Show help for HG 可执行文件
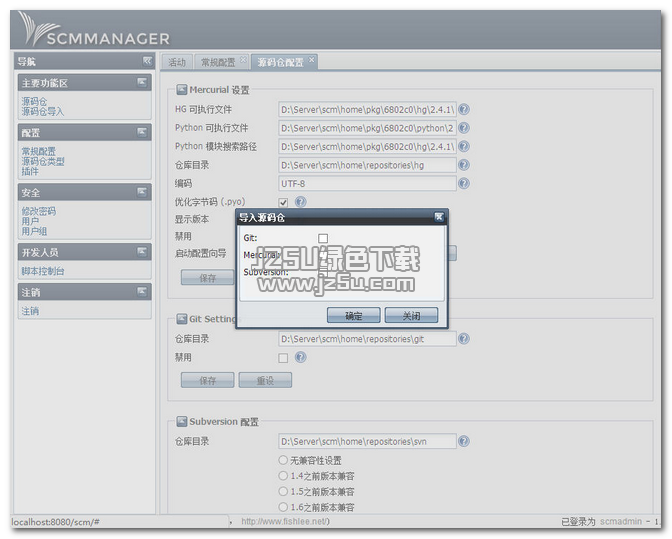The height and width of the screenshot is (539, 672). [x=464, y=110]
